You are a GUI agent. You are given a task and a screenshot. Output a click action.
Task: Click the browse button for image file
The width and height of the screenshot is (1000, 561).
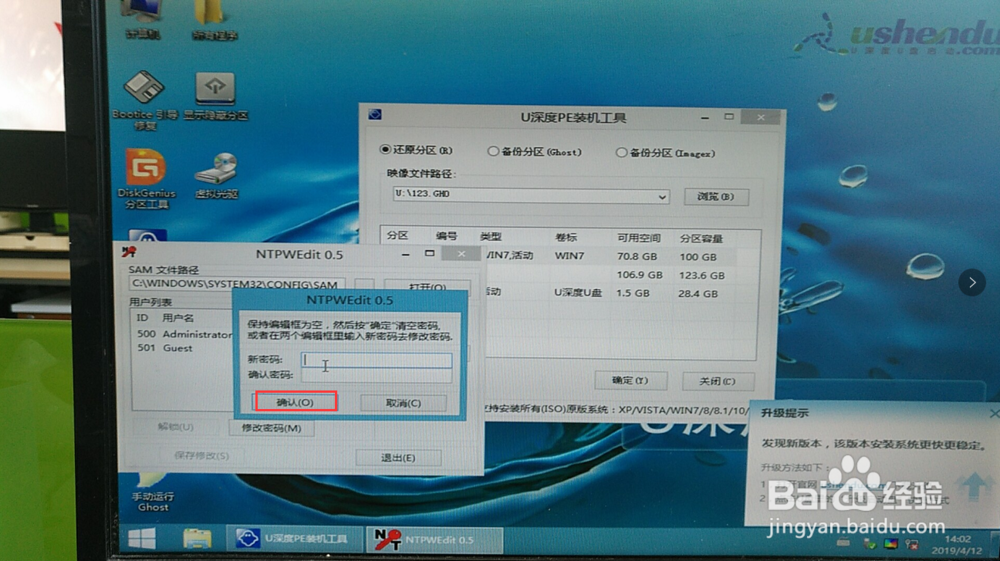coord(716,196)
